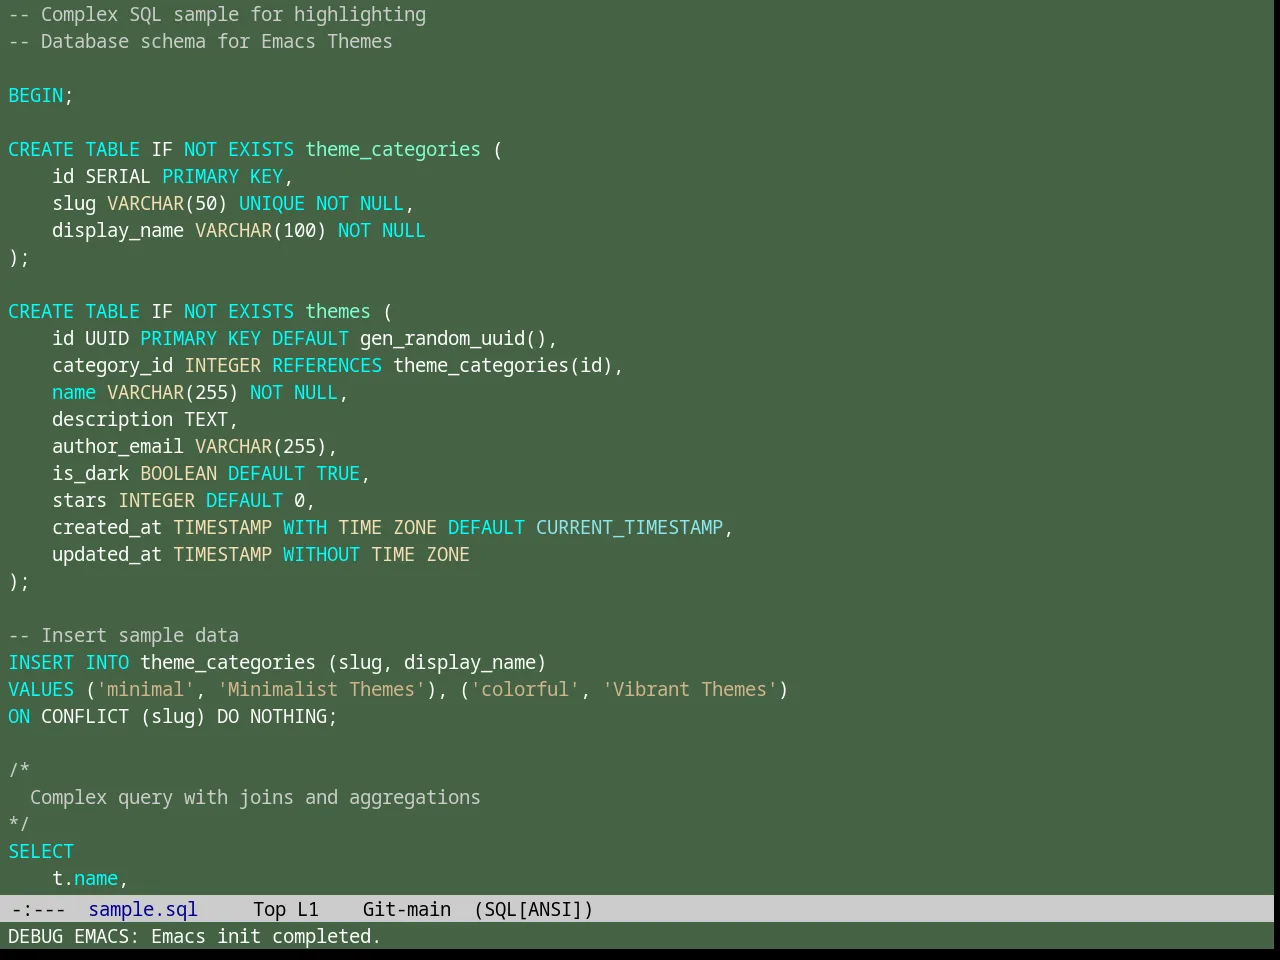The image size is (1280, 960).
Task: Click the SQL[ANSI] major mode indicator
Action: (x=533, y=909)
